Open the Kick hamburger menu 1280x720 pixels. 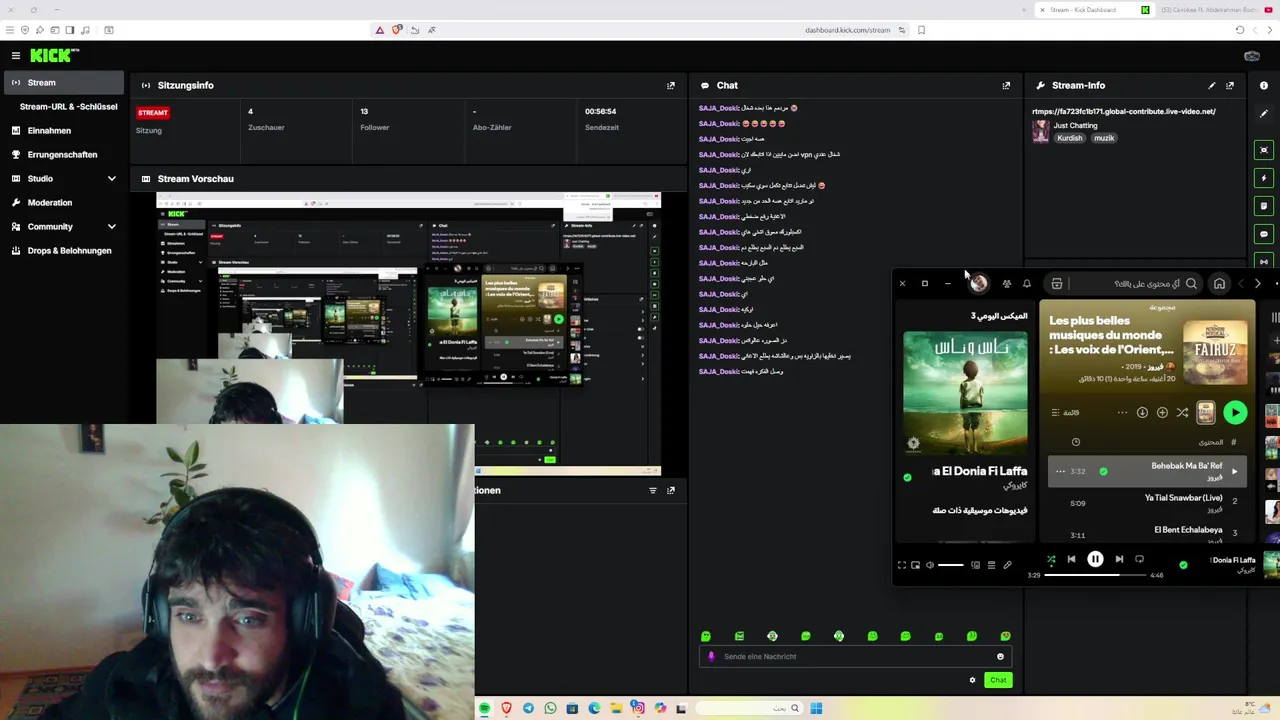click(x=16, y=56)
